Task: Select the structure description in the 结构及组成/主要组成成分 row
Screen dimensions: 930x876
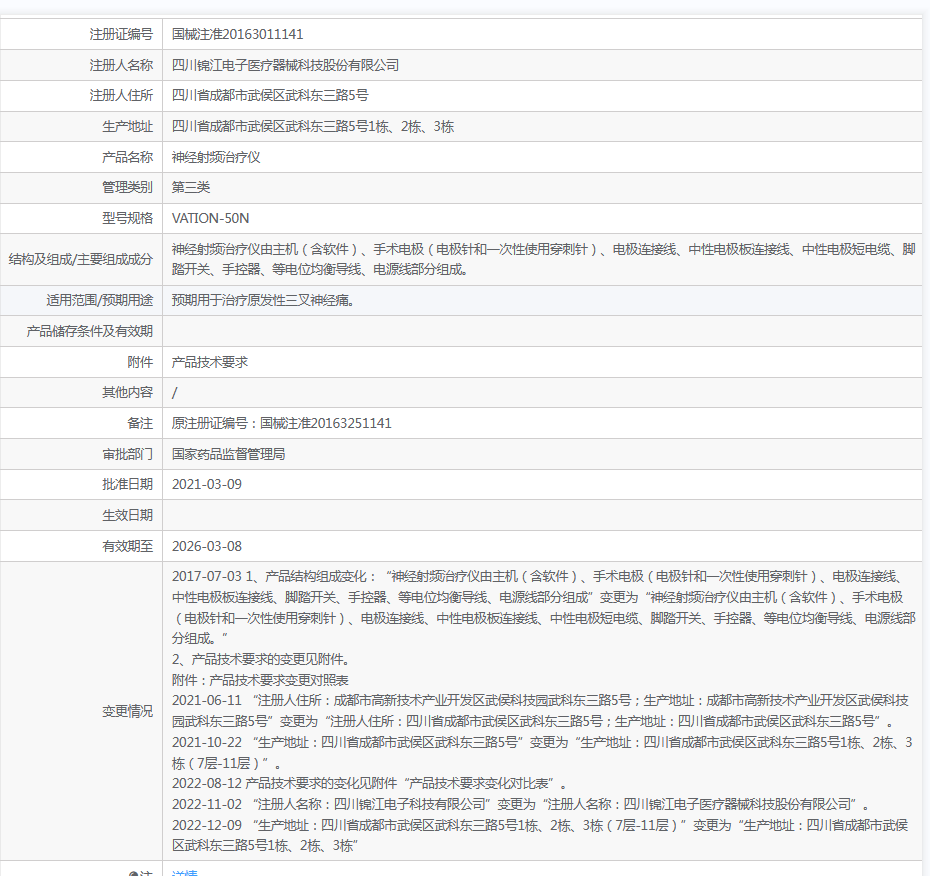Action: coord(543,259)
